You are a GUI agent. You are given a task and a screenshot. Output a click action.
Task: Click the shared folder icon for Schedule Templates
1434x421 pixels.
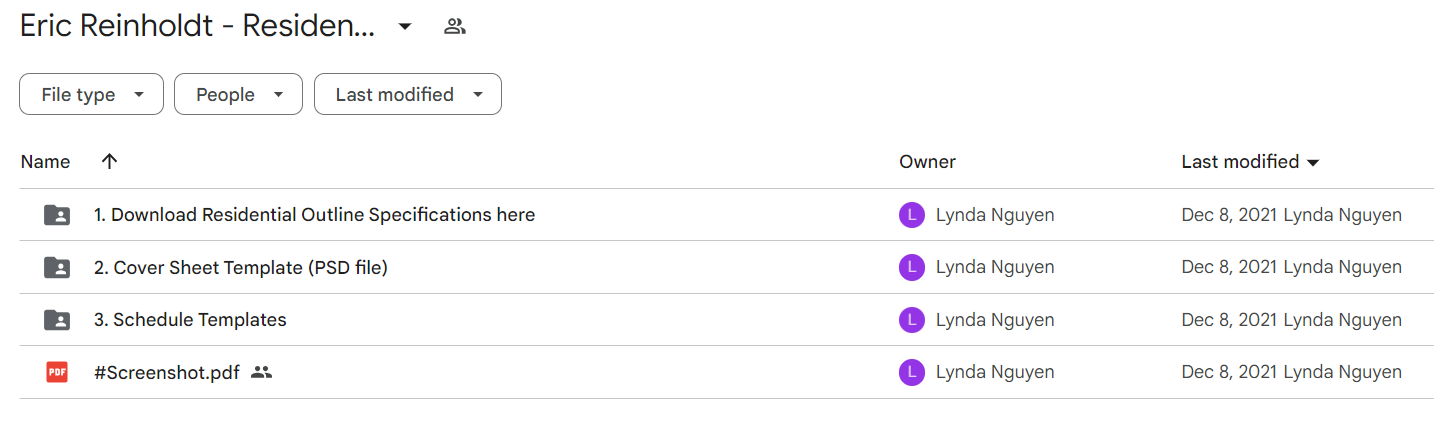pyautogui.click(x=57, y=320)
